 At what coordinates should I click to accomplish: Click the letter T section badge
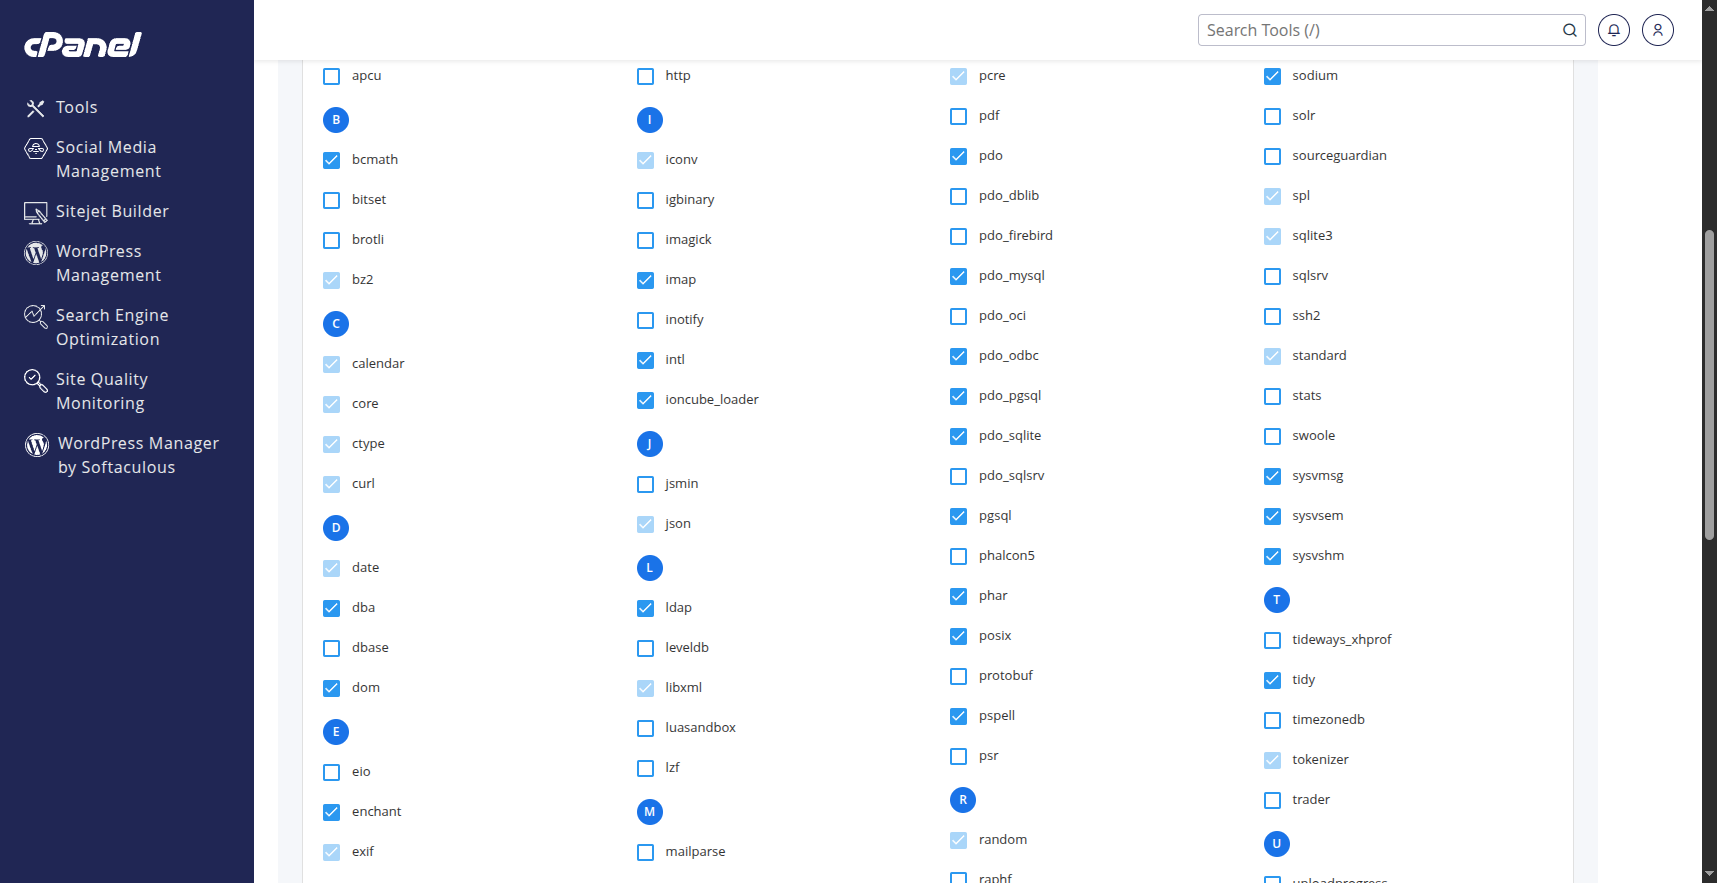pos(1277,600)
